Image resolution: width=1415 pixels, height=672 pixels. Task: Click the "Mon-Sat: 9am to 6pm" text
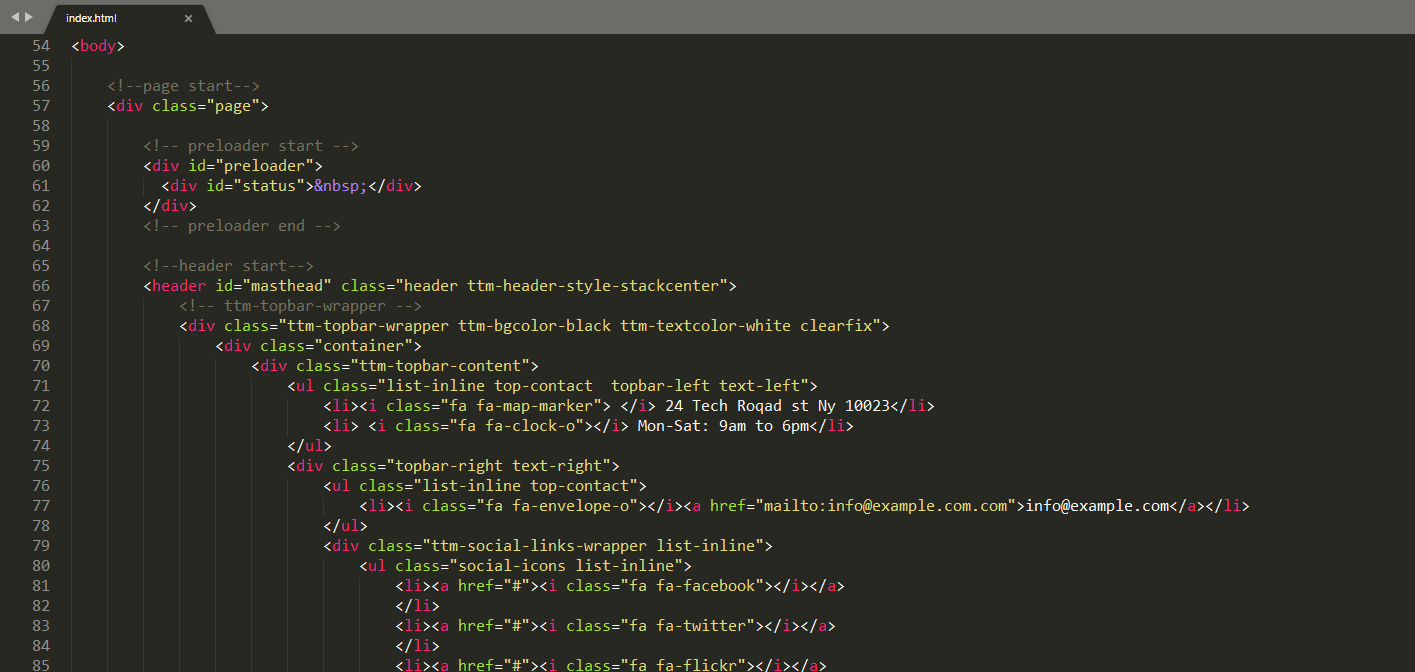(x=723, y=426)
